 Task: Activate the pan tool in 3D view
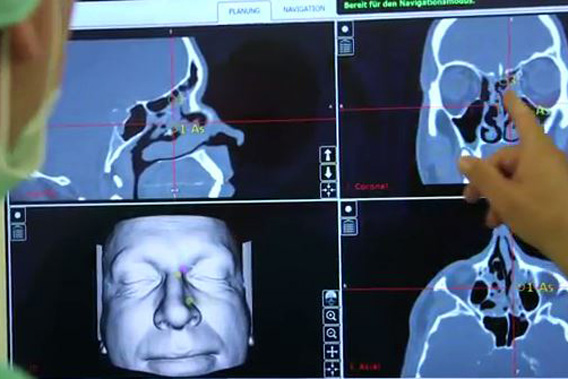tap(331, 351)
